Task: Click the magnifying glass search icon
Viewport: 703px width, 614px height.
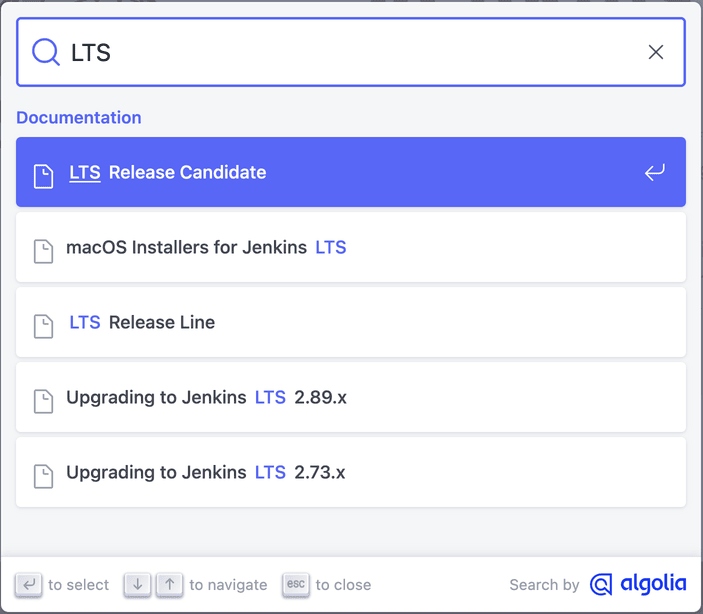Action: (46, 52)
